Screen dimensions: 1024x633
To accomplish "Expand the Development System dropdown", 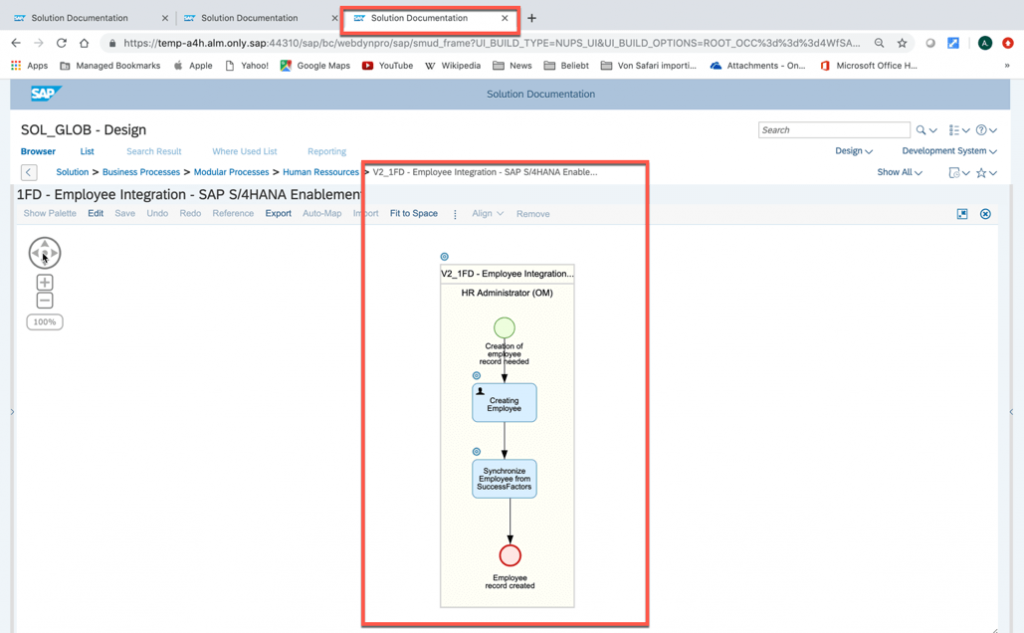I will pos(949,151).
